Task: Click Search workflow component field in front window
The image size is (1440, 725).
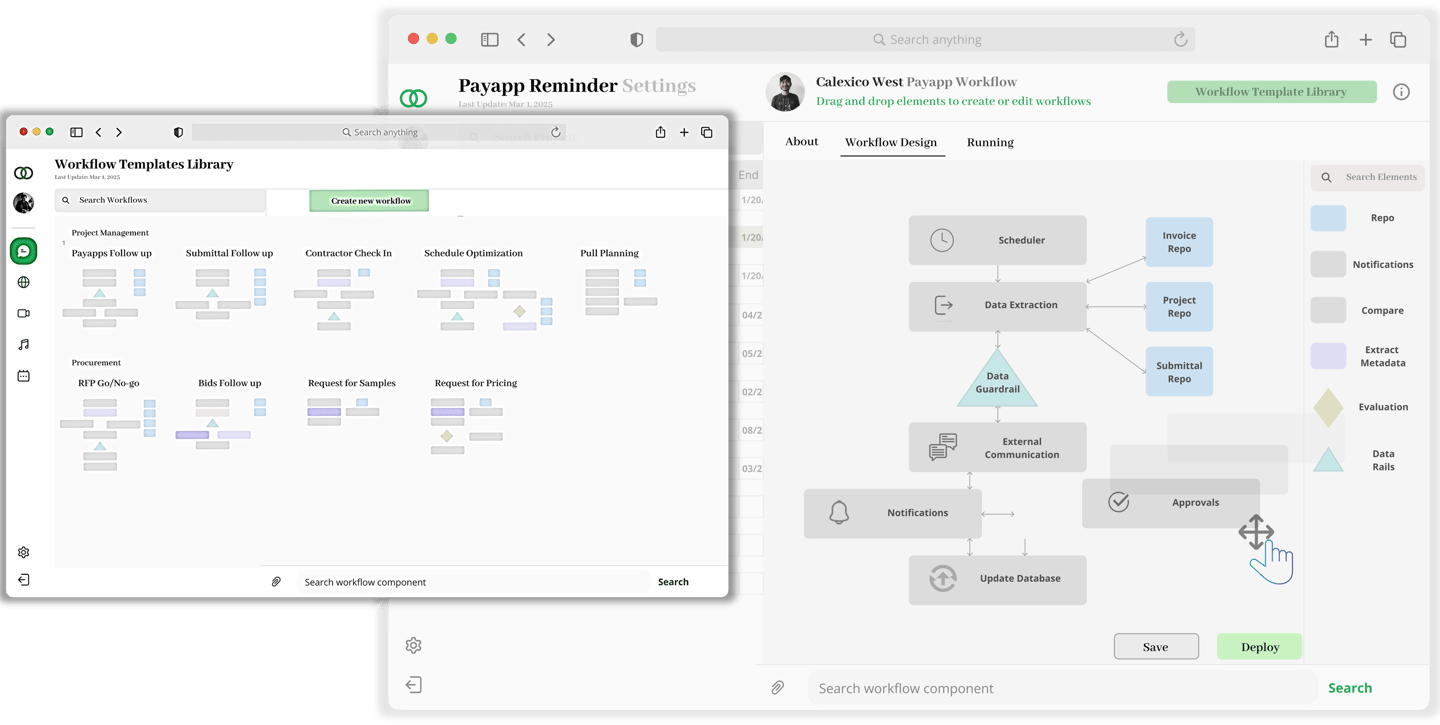Action: [x=473, y=582]
